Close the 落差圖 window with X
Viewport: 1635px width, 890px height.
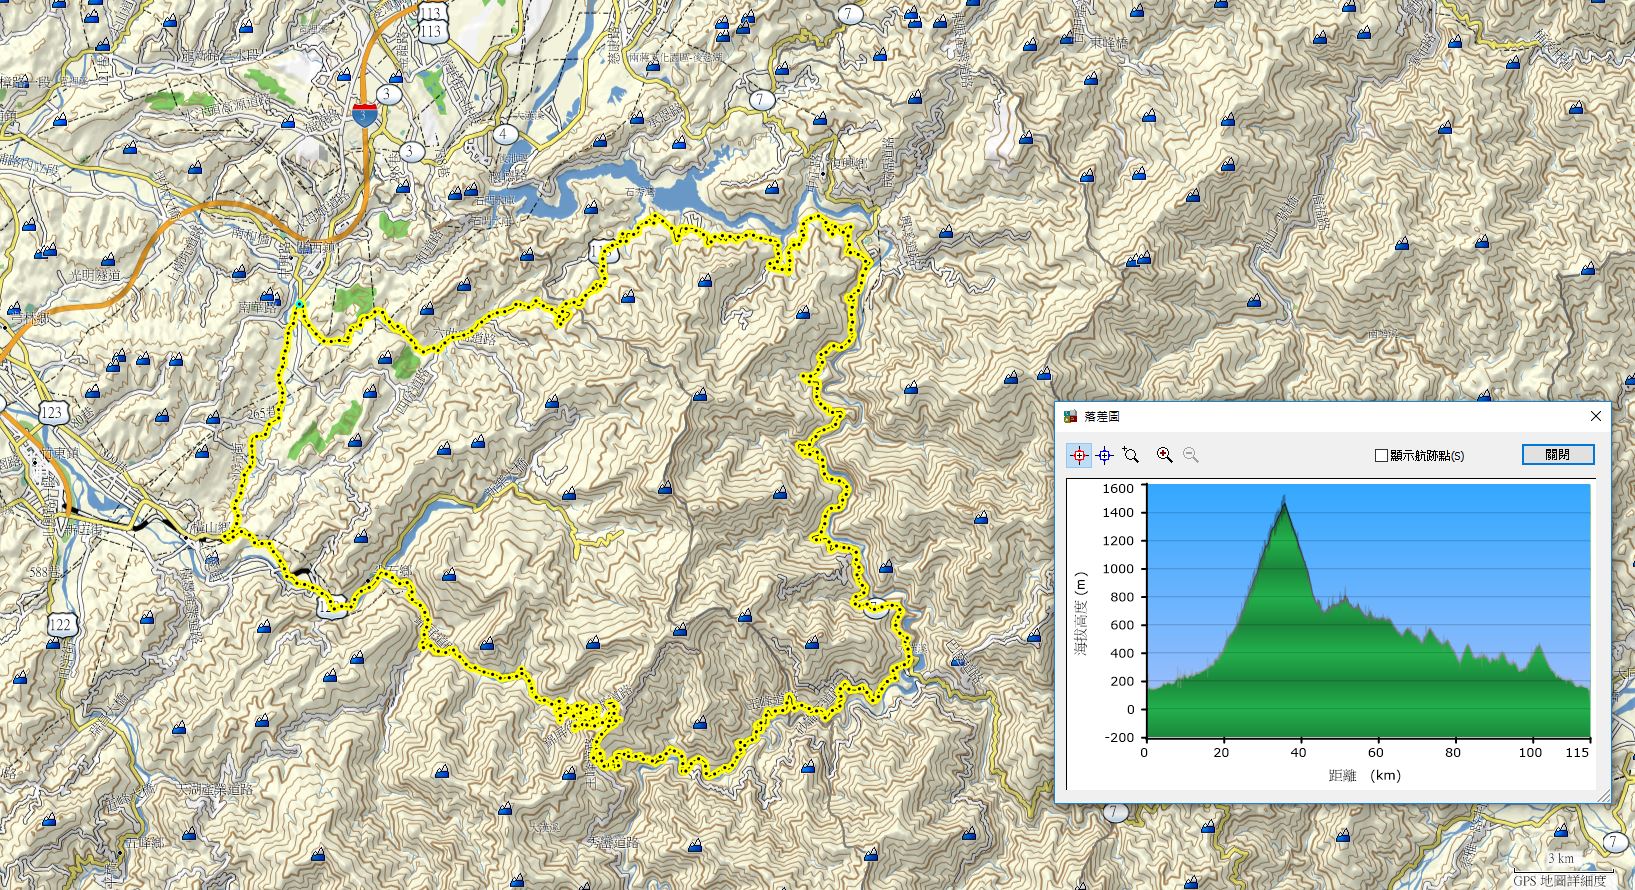1596,416
